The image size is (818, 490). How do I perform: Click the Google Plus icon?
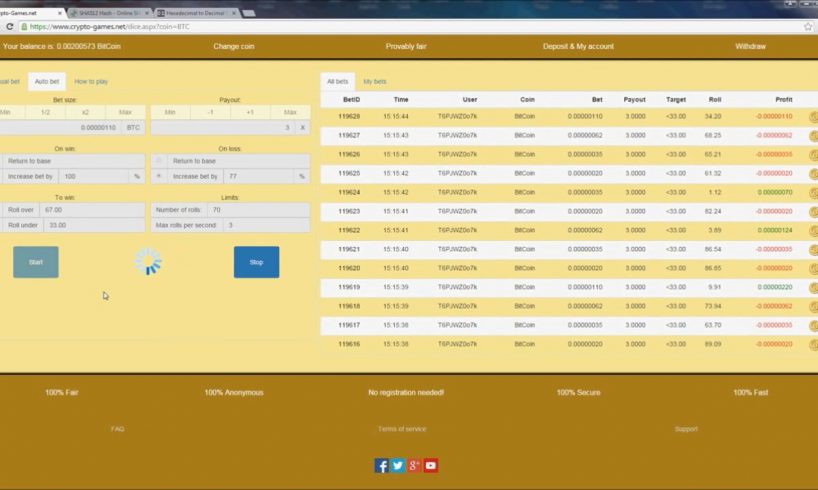(414, 465)
